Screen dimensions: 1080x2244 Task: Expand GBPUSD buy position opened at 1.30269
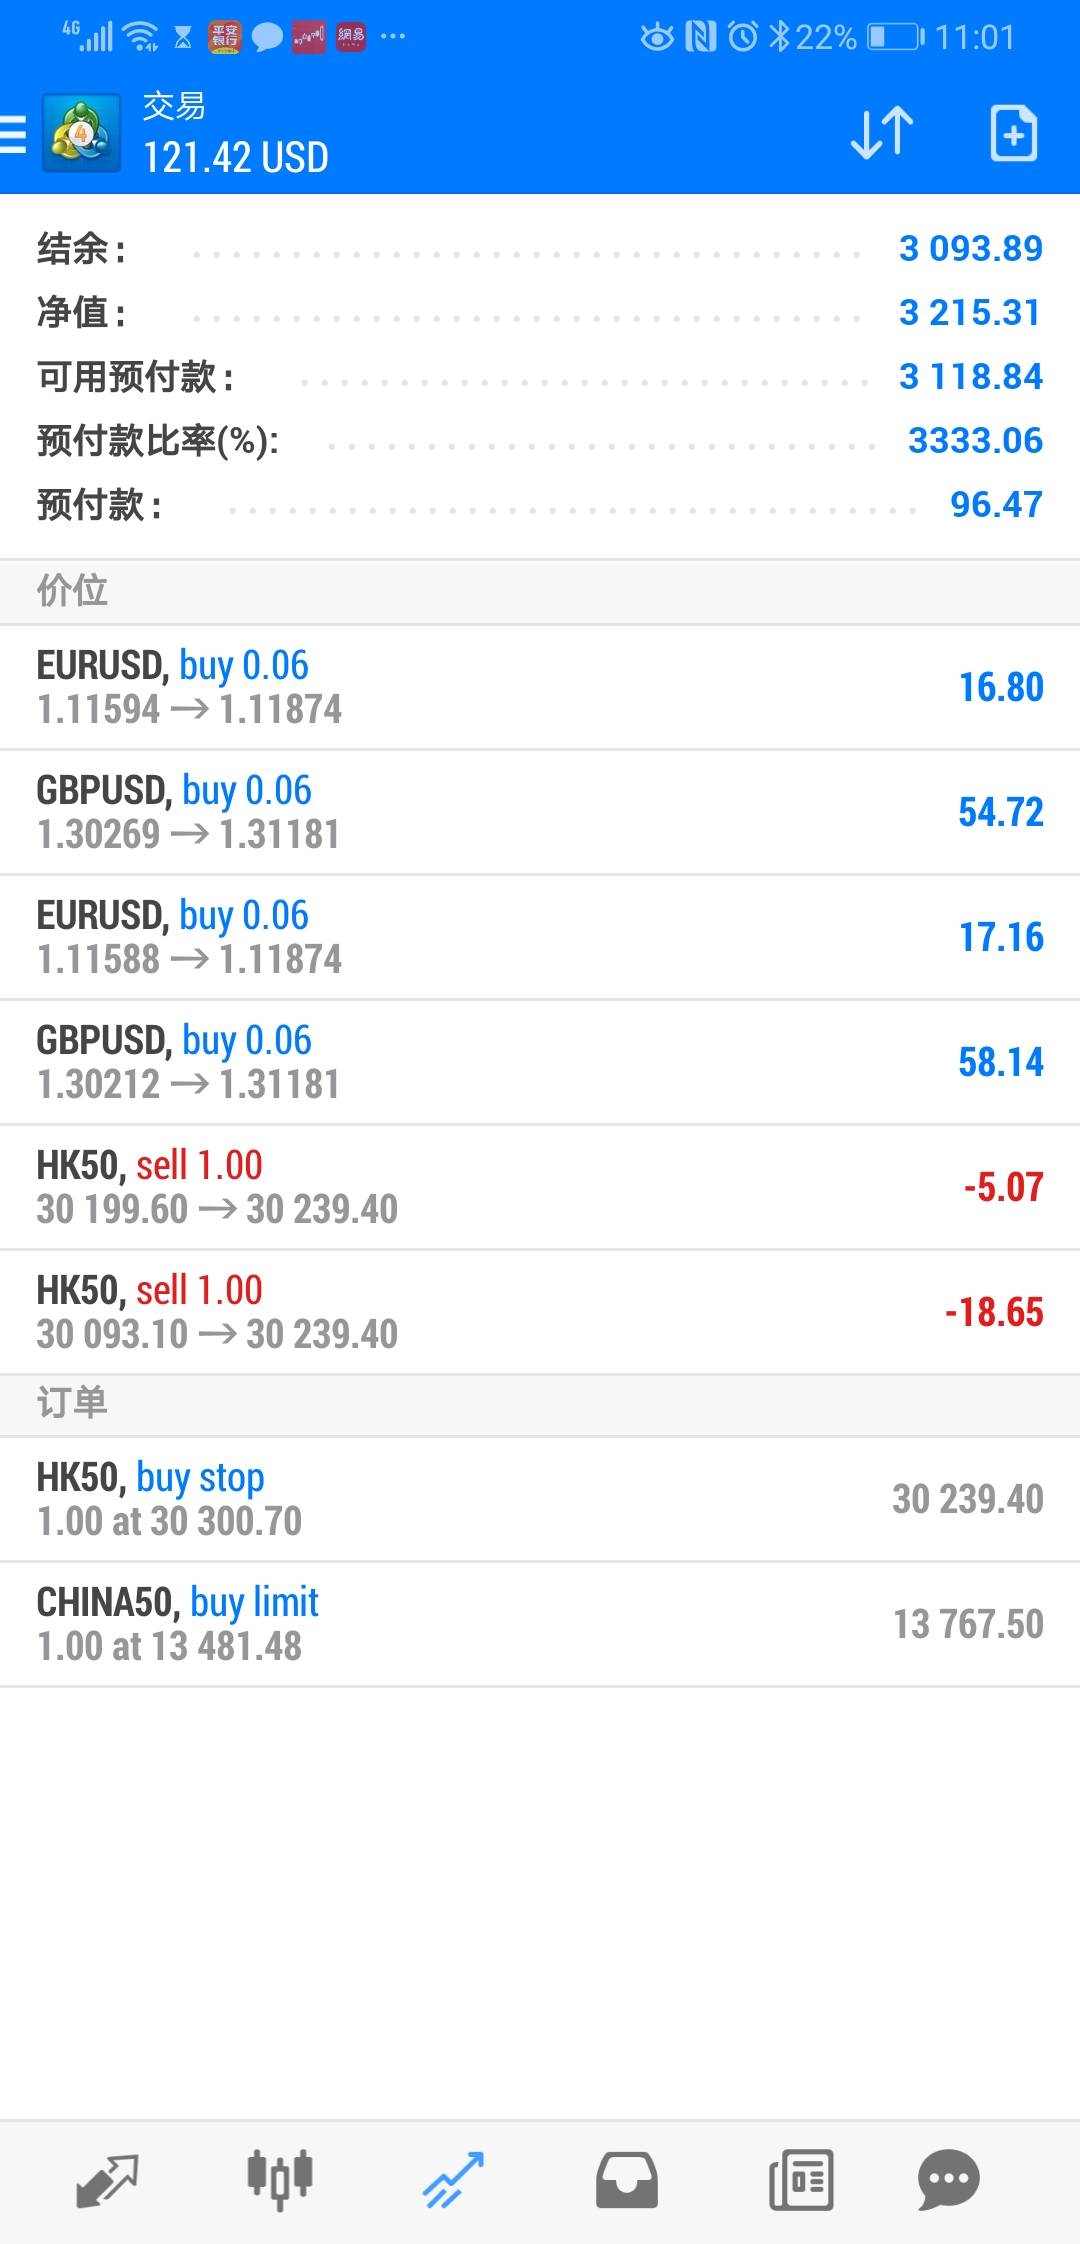pos(540,812)
